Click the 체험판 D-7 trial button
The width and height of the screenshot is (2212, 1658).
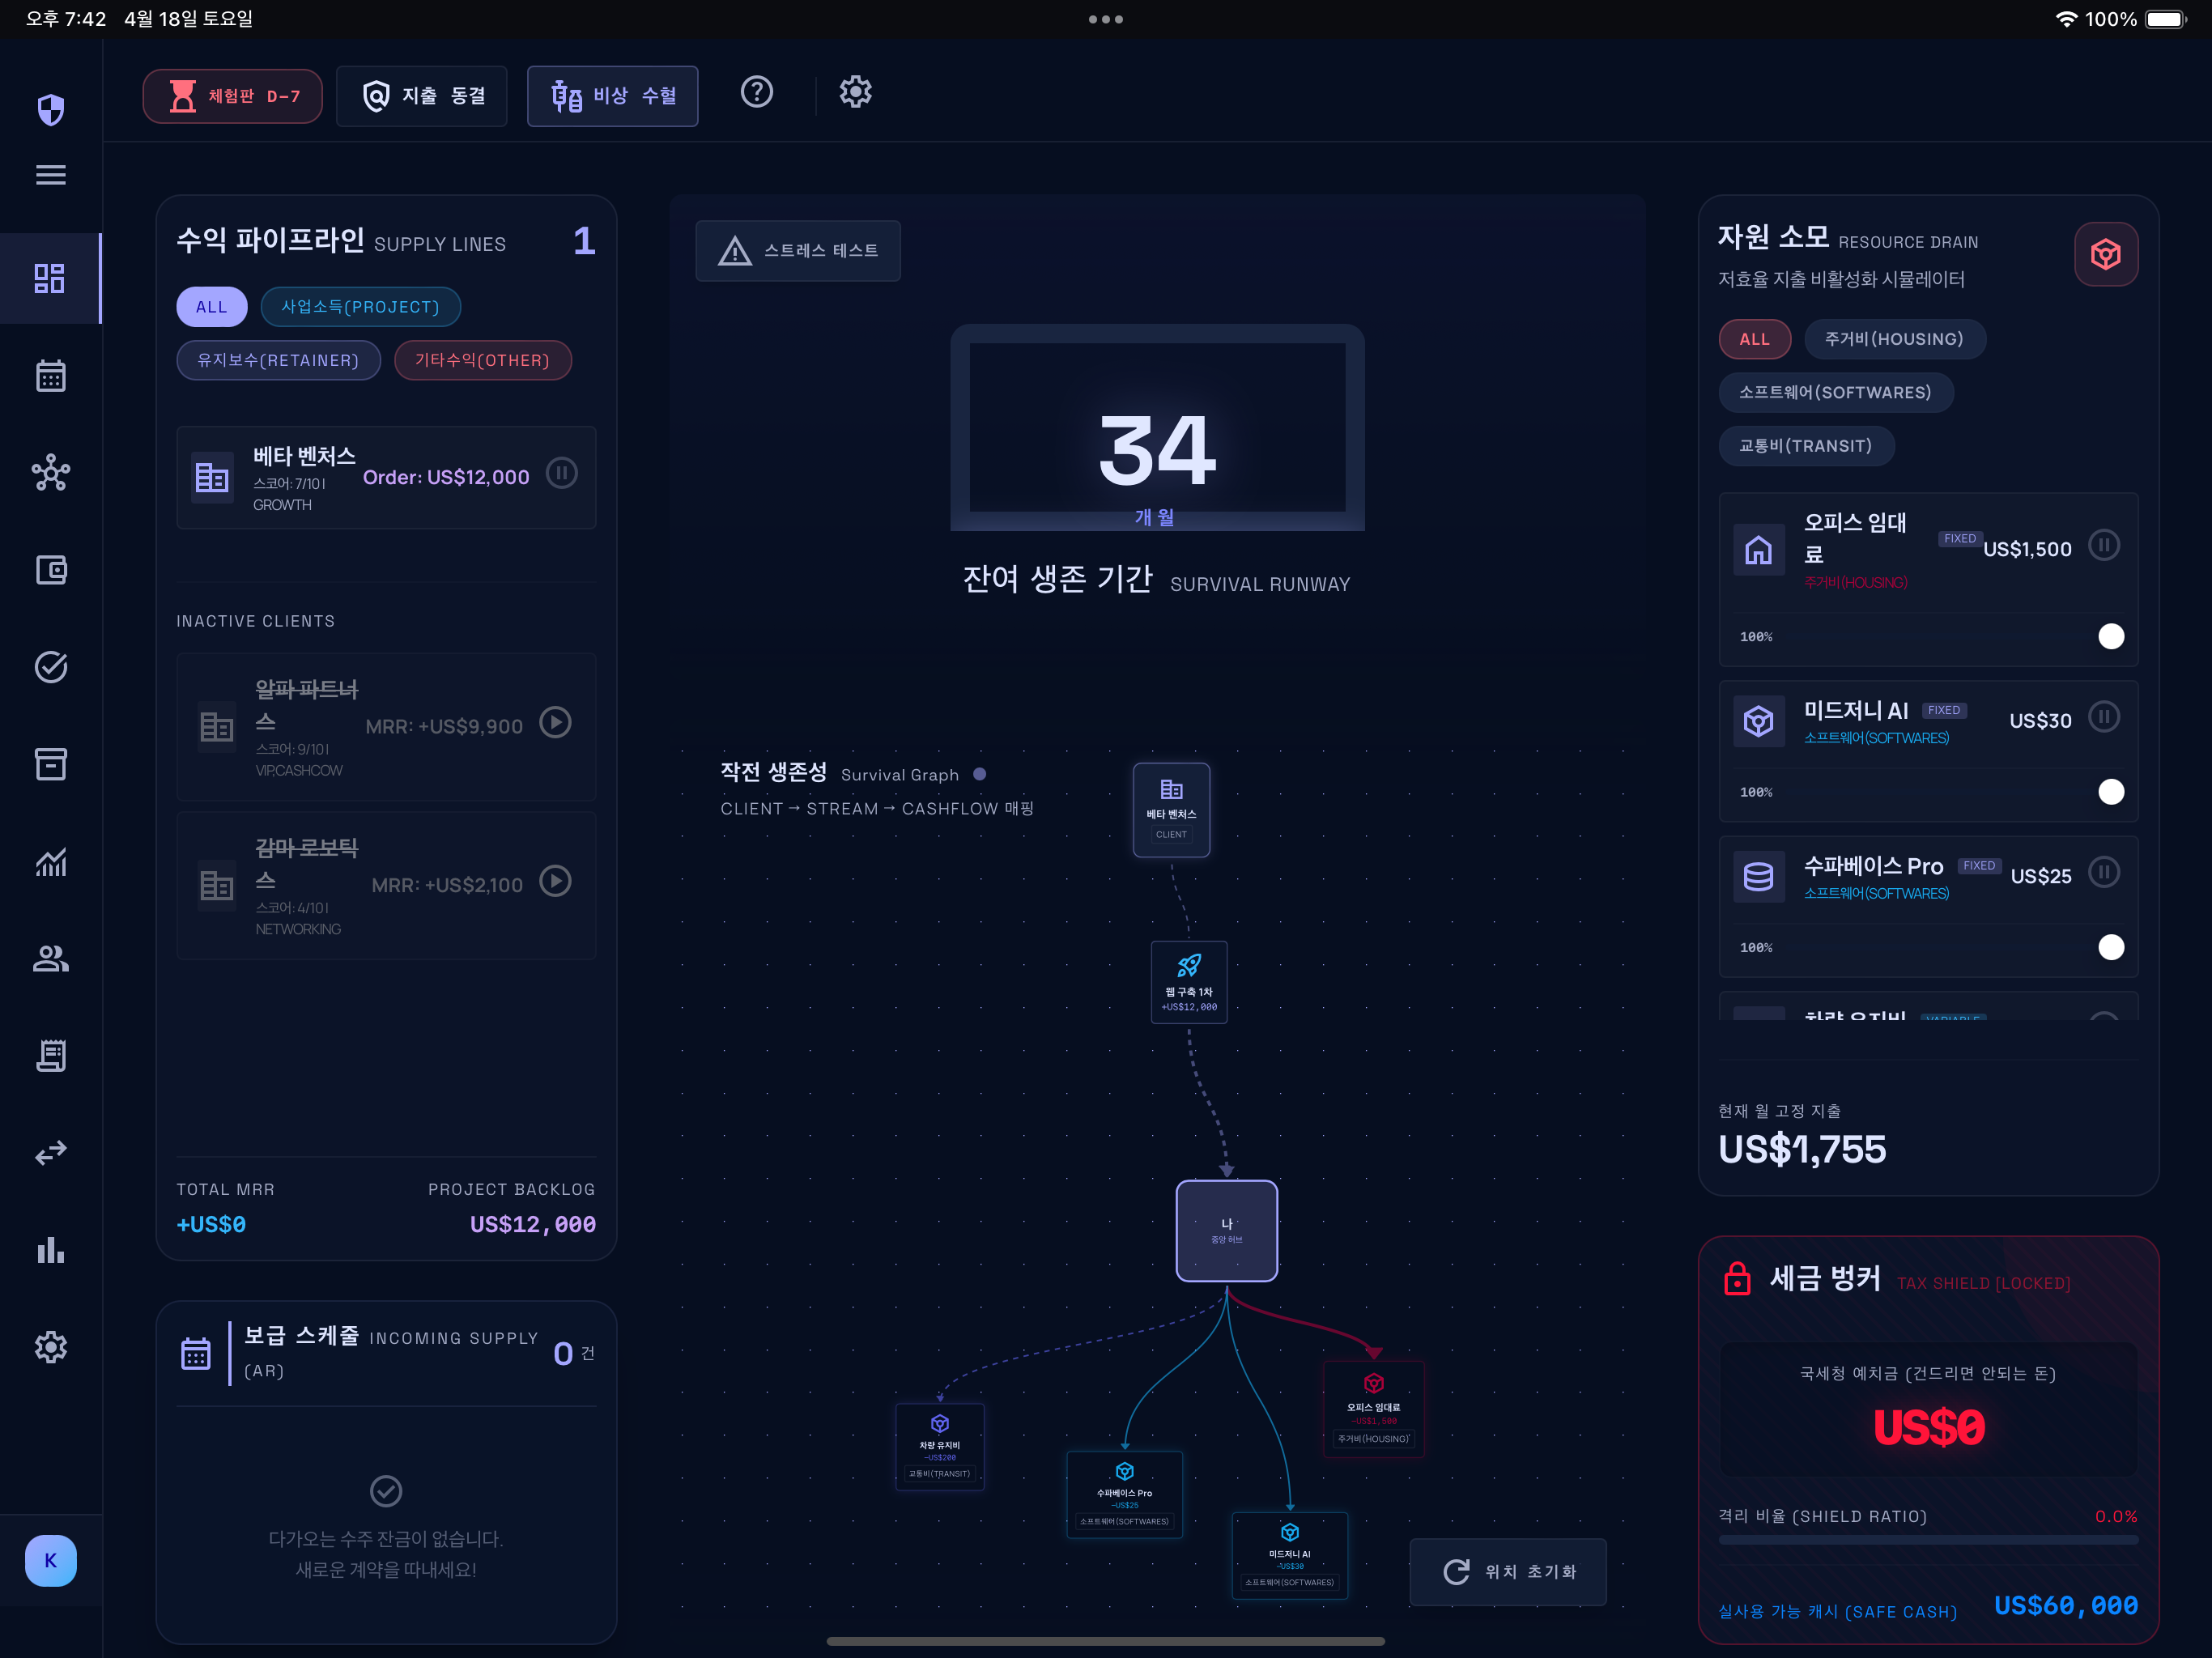tap(232, 96)
